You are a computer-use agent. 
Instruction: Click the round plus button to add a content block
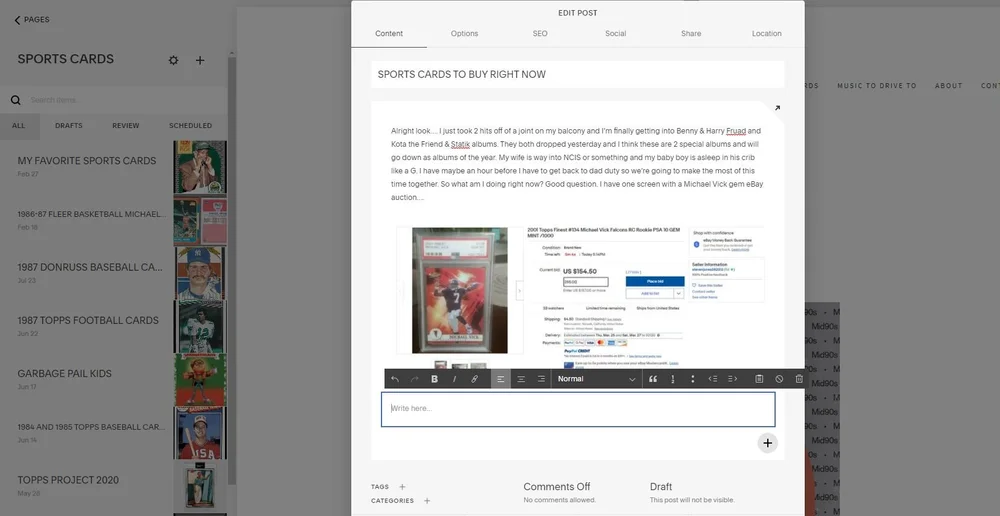coord(767,443)
